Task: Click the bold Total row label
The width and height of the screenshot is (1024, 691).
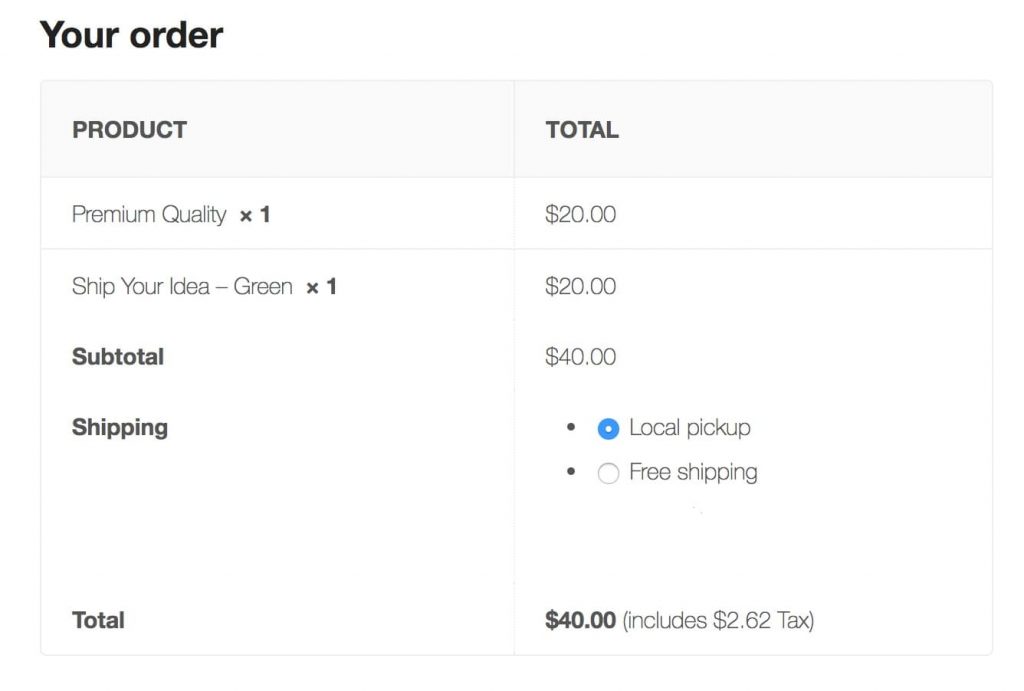Action: click(98, 620)
